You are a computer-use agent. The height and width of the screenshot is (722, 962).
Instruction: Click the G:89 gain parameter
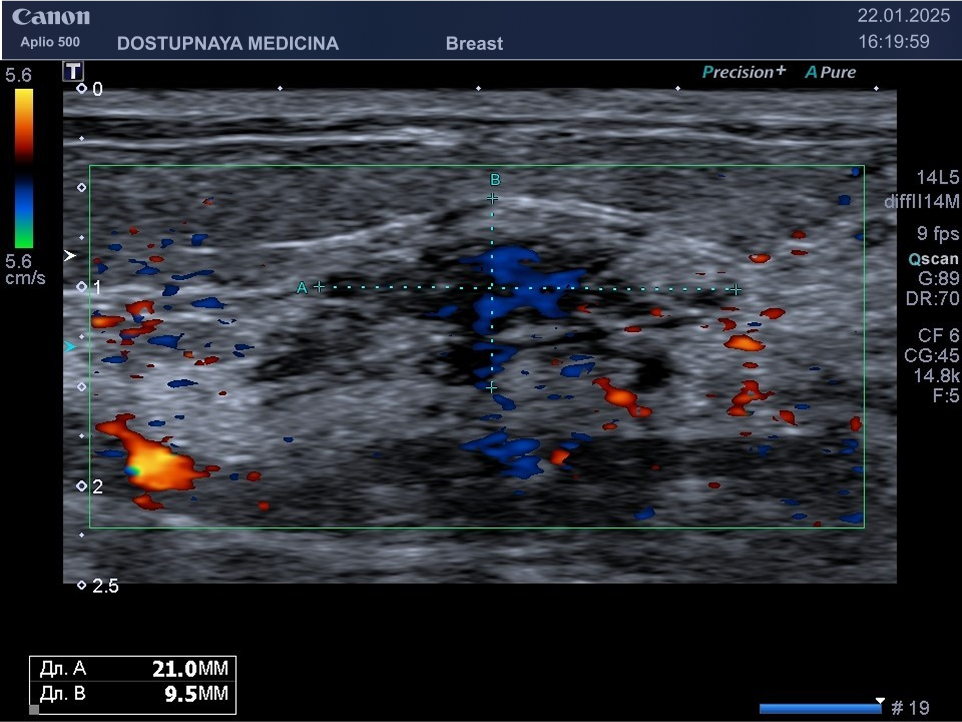tap(938, 277)
